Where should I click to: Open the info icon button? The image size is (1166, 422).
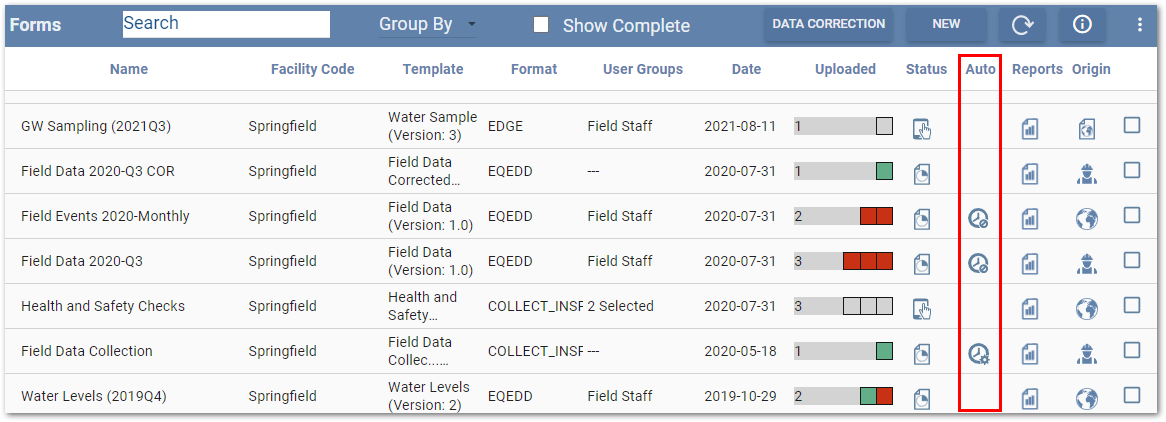pos(1082,25)
